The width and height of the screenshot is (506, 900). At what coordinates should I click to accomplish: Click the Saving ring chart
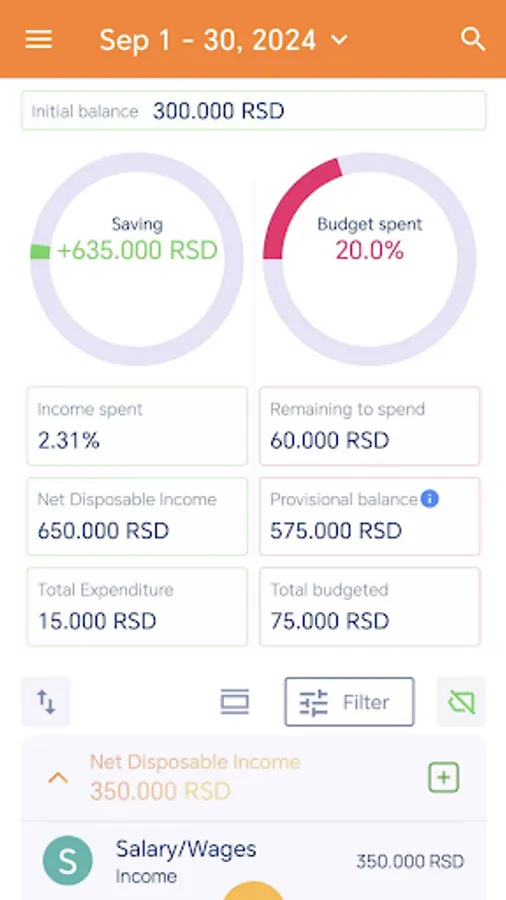(x=137, y=259)
